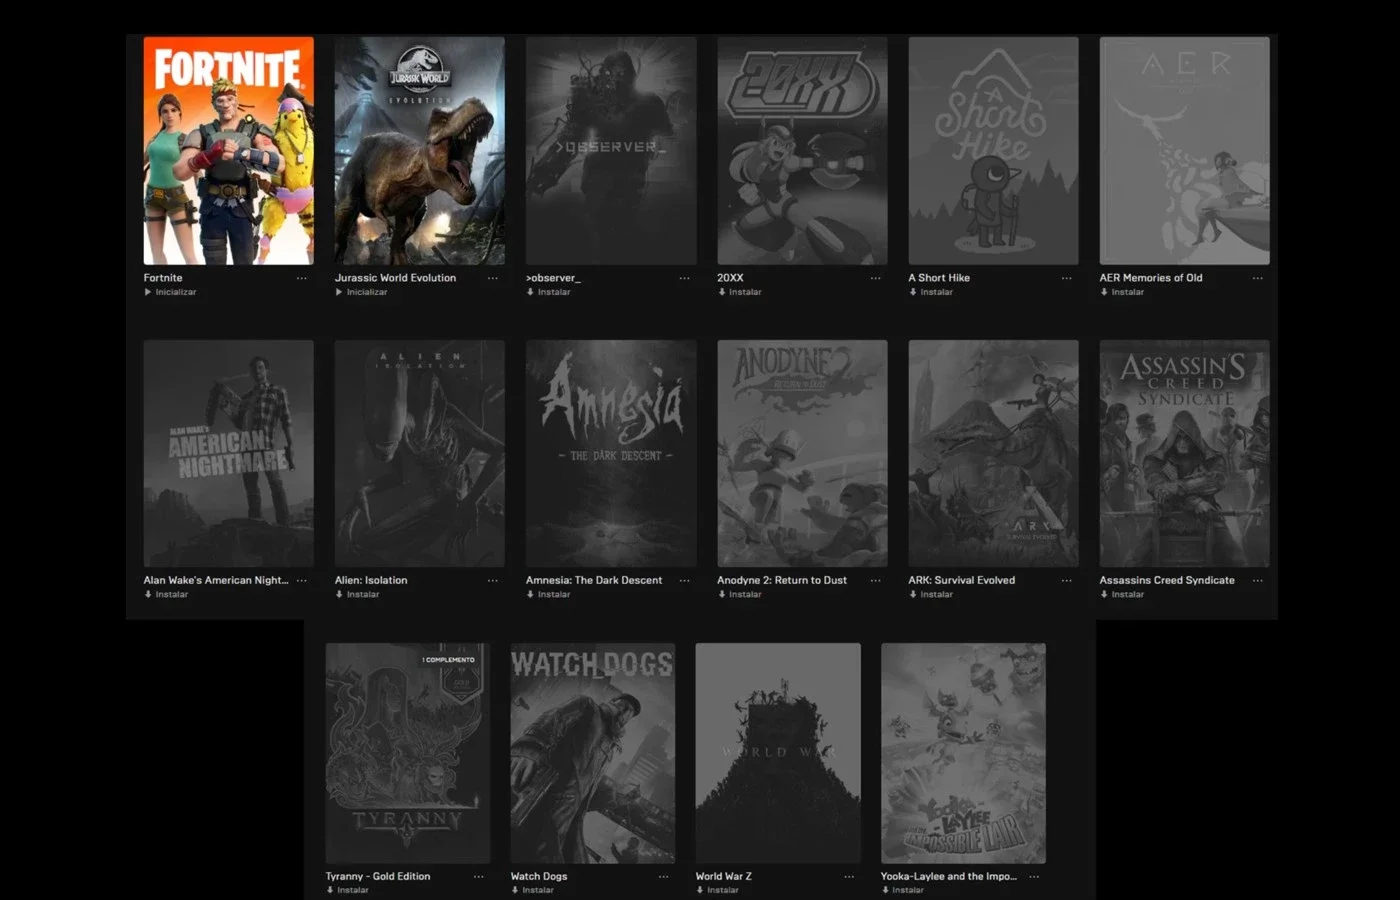The image size is (1400, 900).
Task: Open more options for ARK: Survival Evolved
Action: [x=1066, y=580]
